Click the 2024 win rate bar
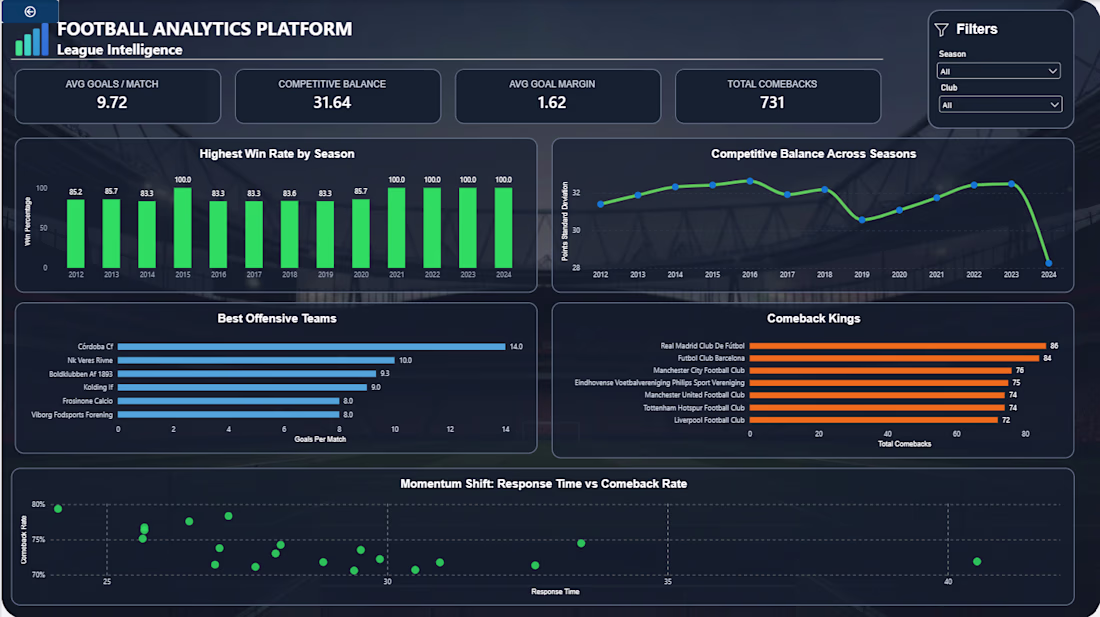The height and width of the screenshot is (617, 1100). point(503,228)
